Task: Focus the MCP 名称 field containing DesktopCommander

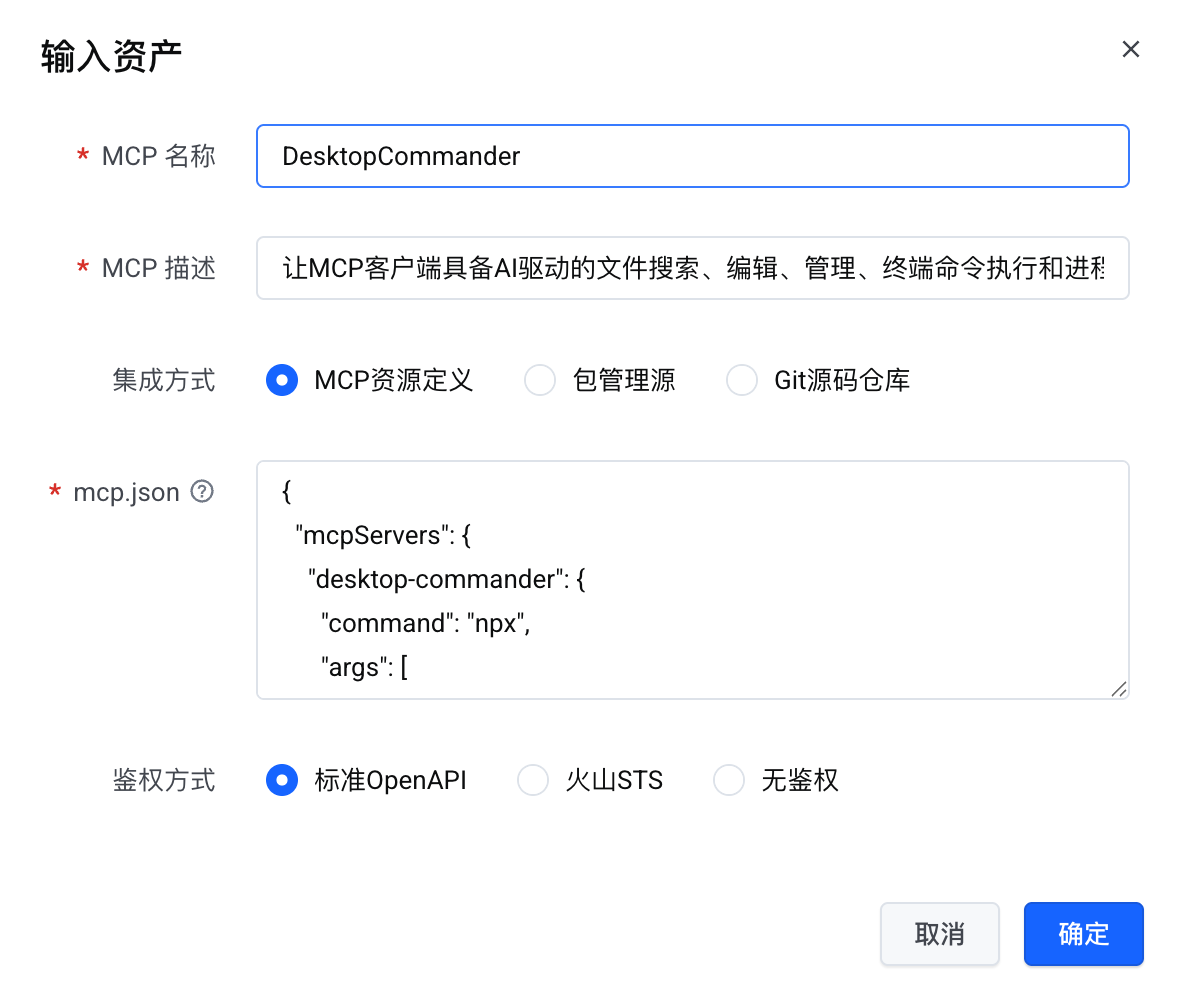Action: 692,156
